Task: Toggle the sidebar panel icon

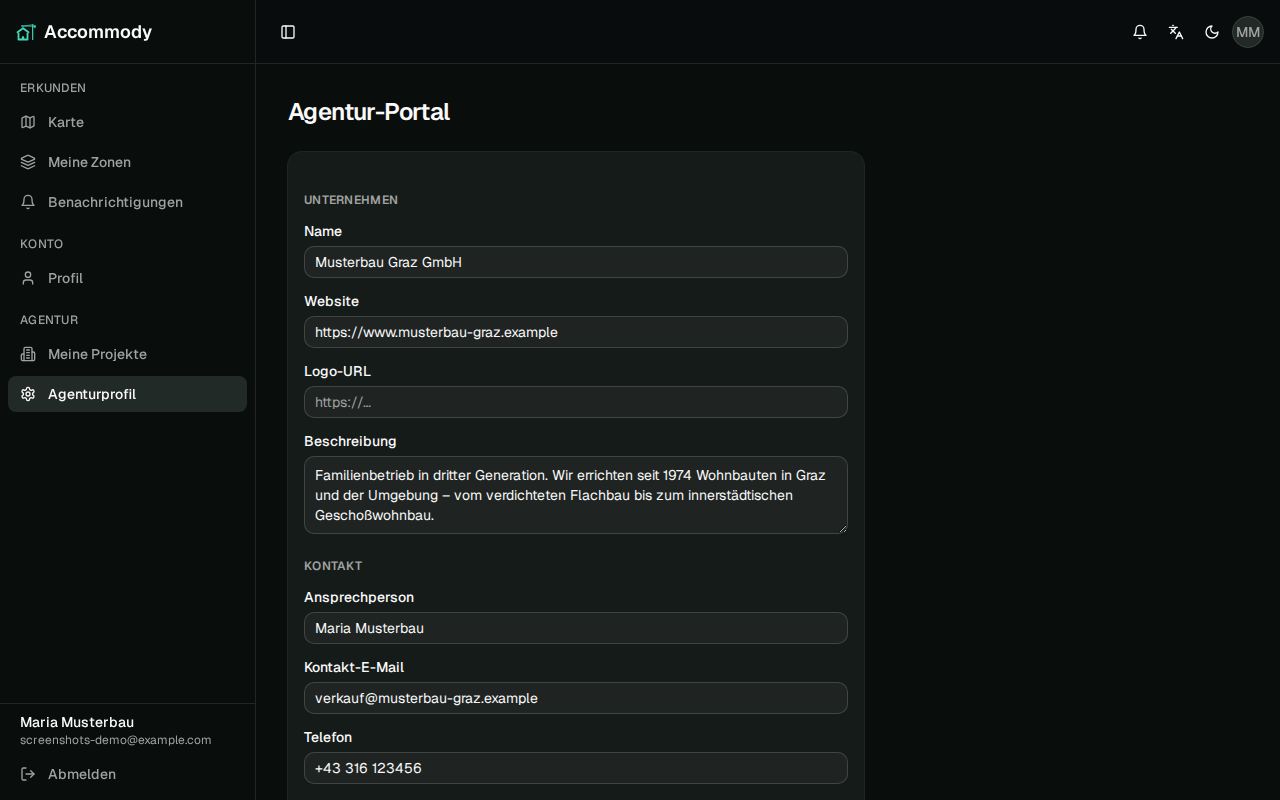Action: pos(288,32)
